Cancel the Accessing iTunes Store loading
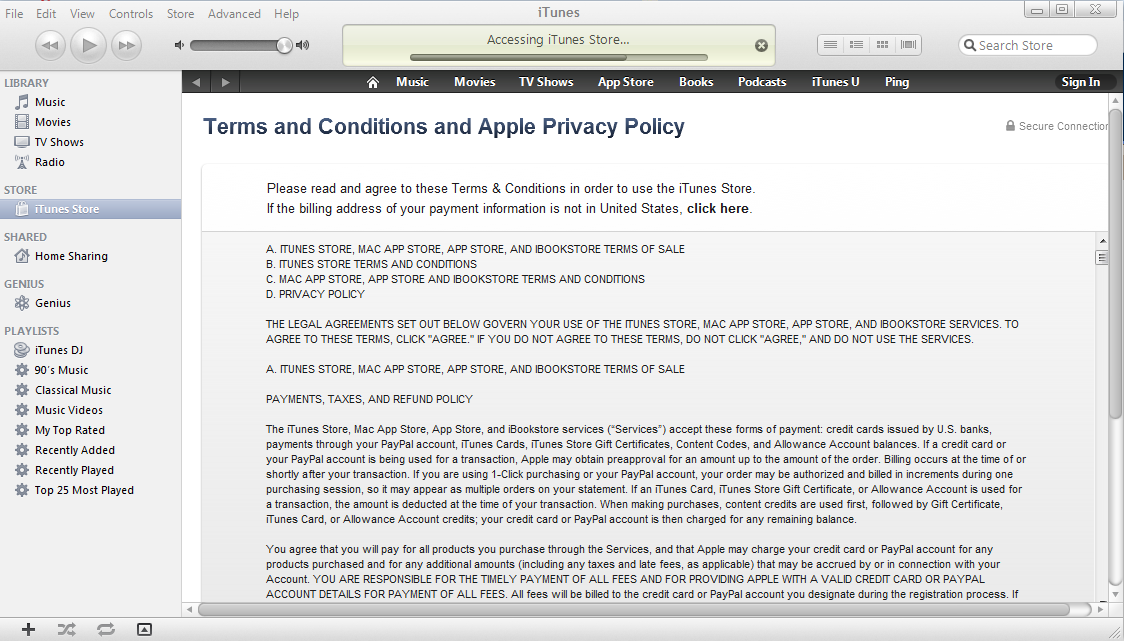Image resolution: width=1124 pixels, height=641 pixels. pyautogui.click(x=761, y=45)
